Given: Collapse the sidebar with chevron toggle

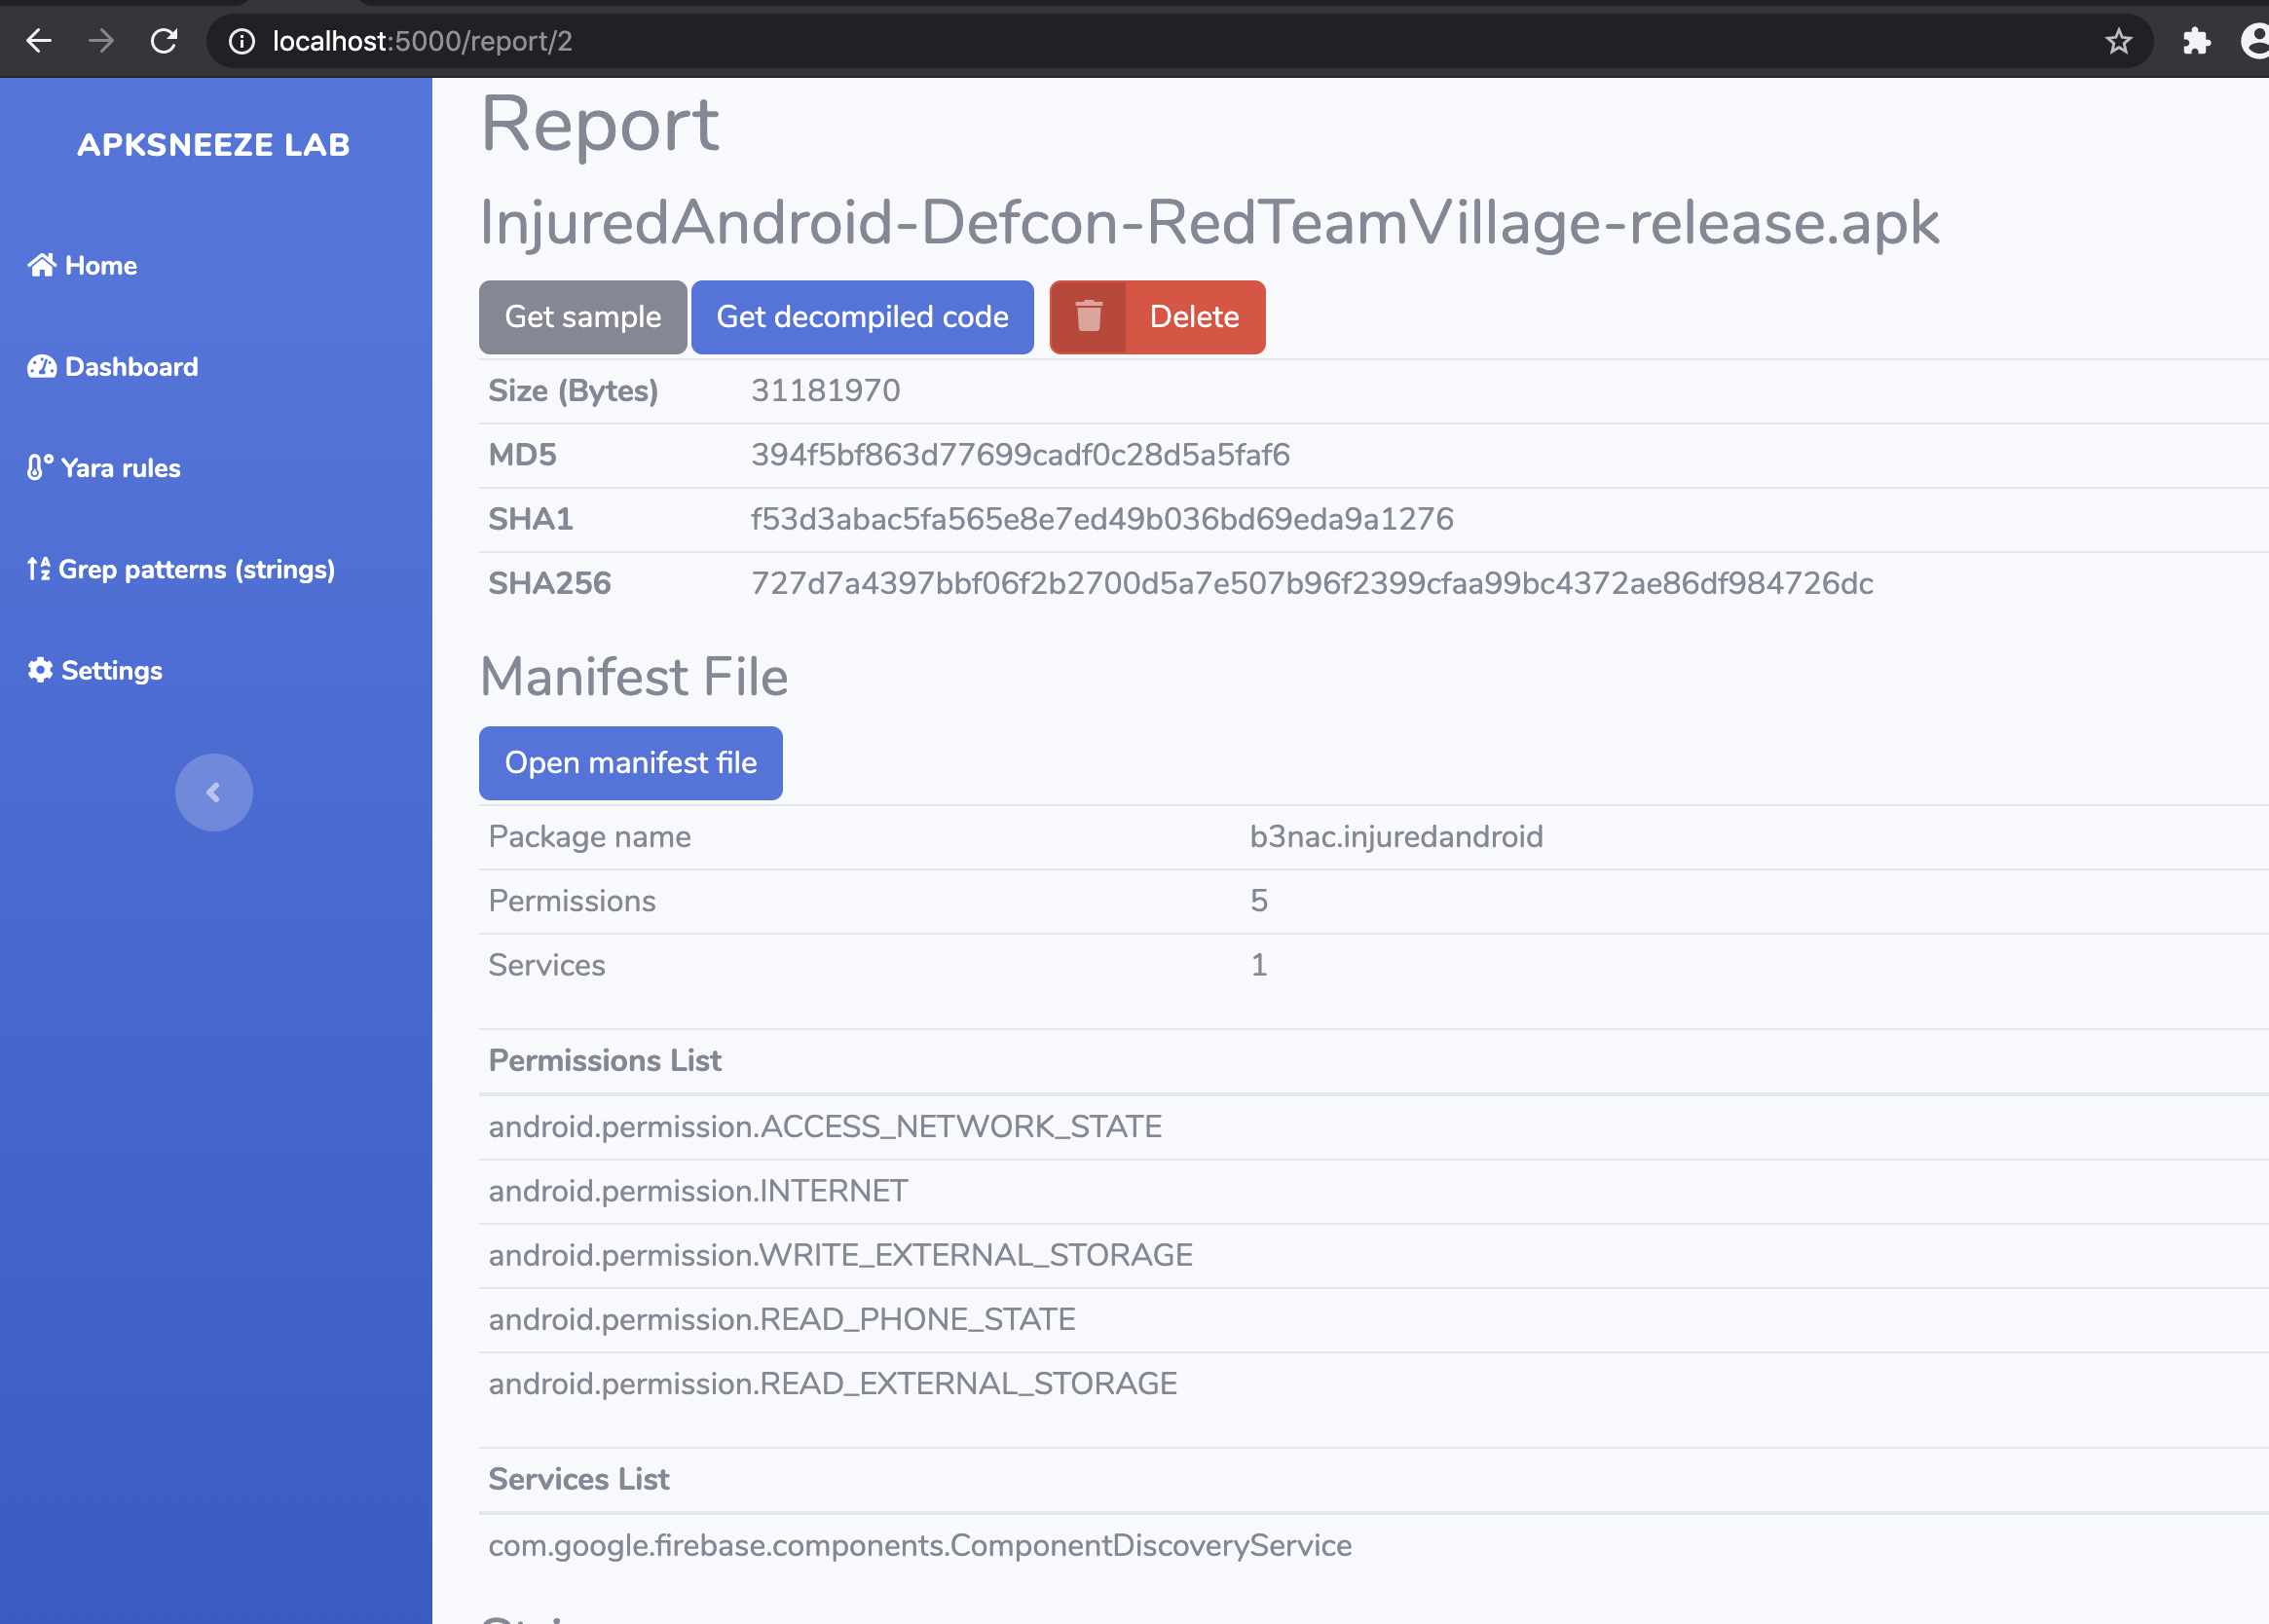Looking at the screenshot, I should (x=213, y=792).
